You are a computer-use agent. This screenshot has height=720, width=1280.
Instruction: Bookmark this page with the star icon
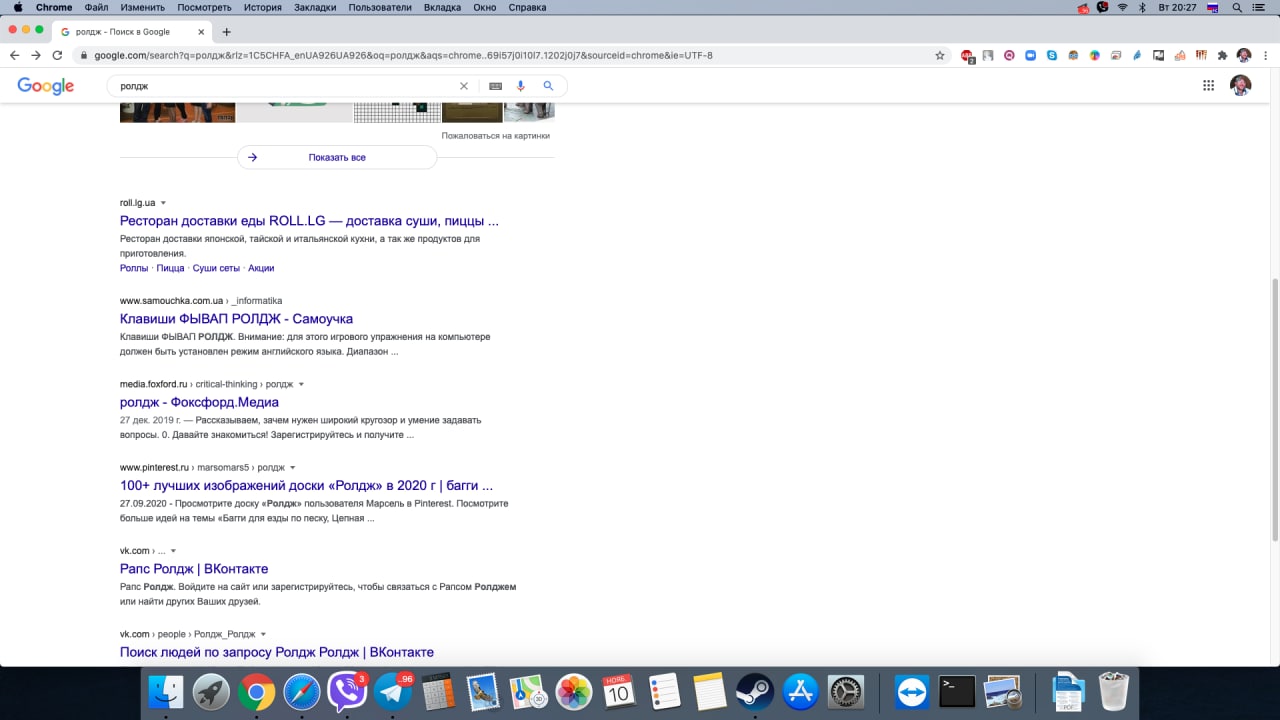tap(940, 55)
